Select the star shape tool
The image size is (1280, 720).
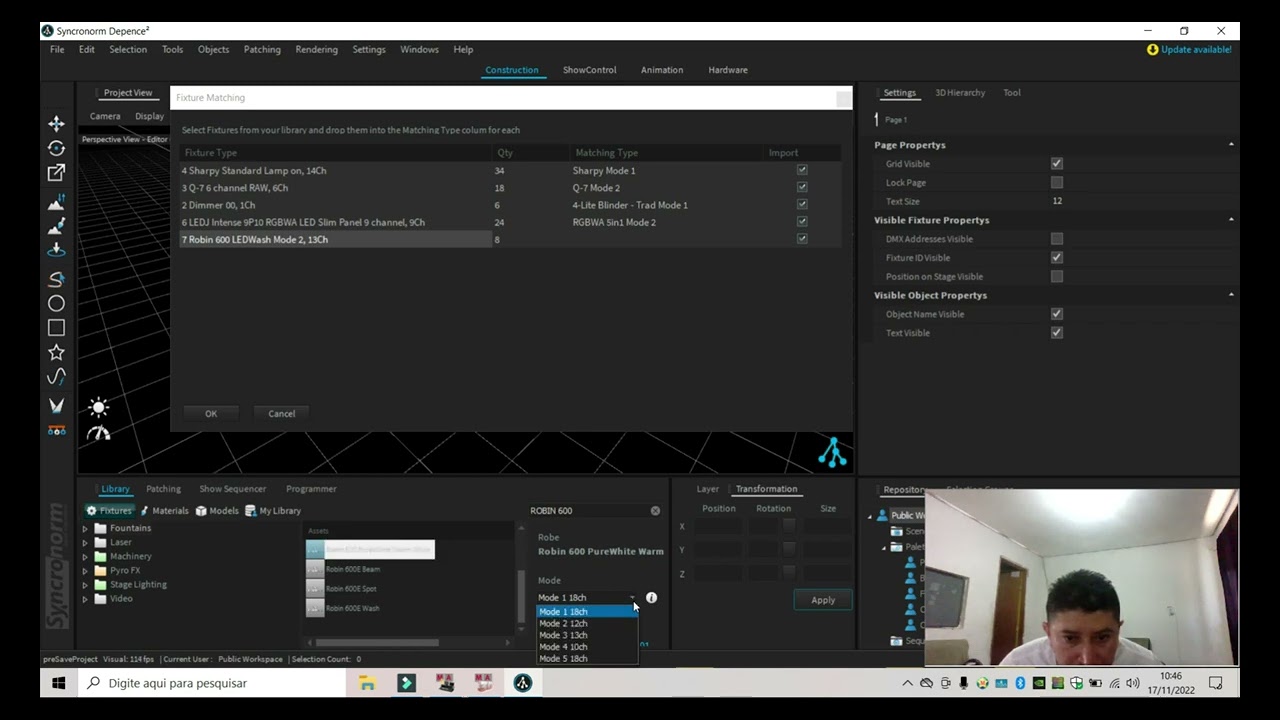click(x=56, y=352)
